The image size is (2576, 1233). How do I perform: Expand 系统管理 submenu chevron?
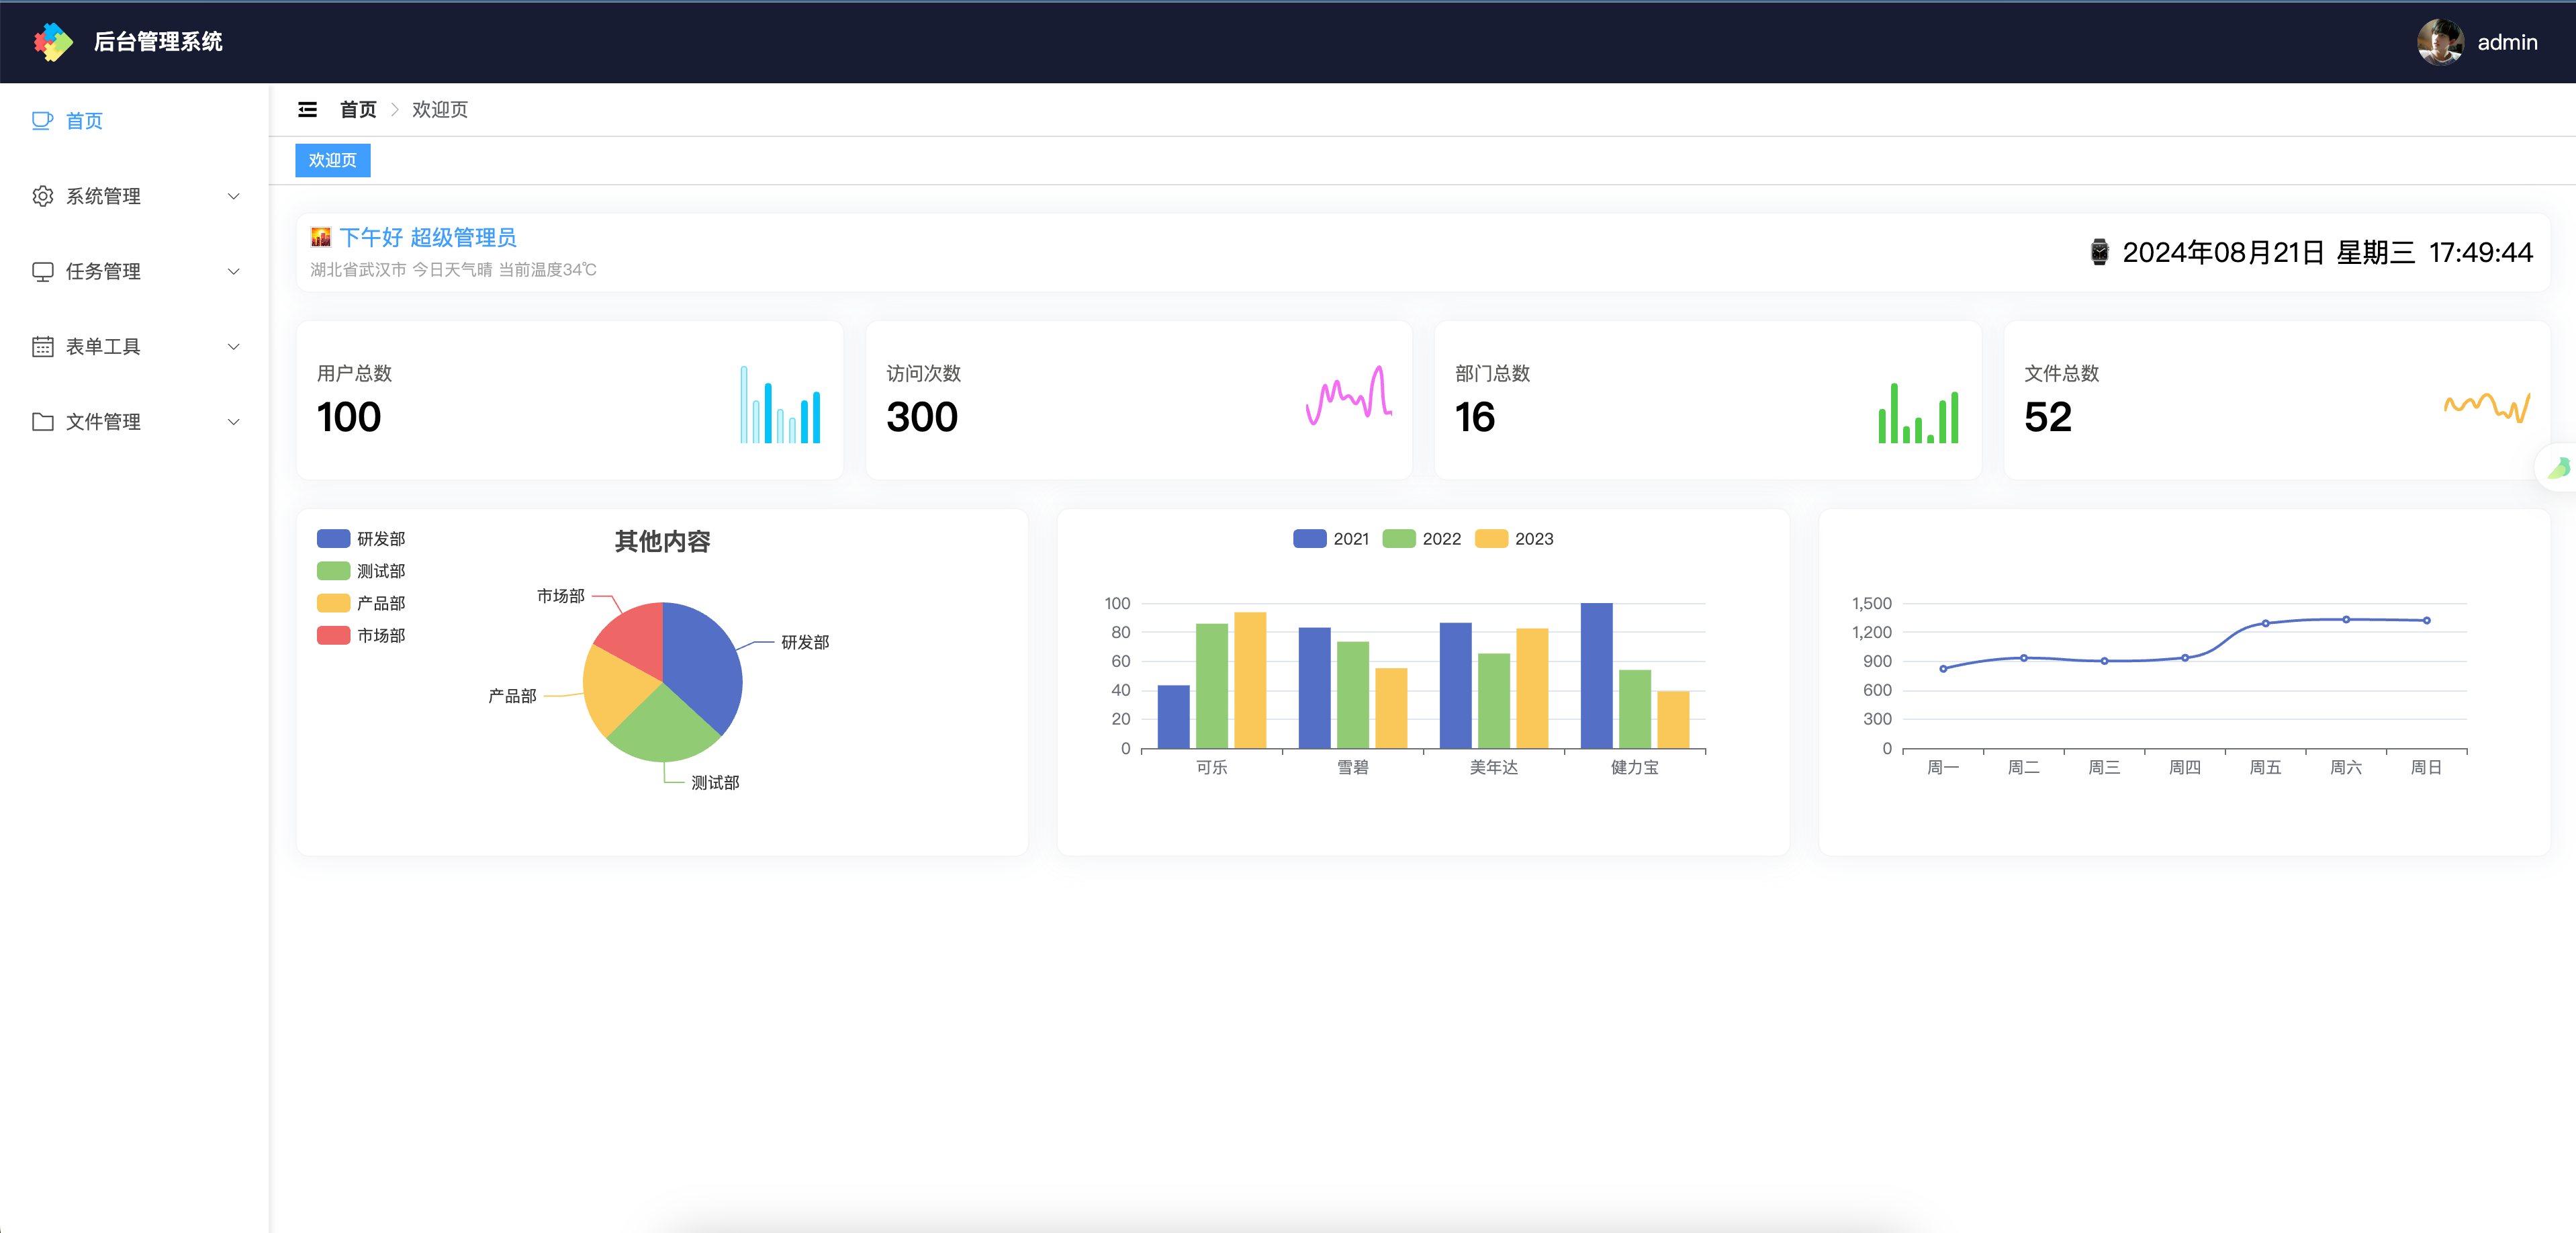(x=233, y=196)
